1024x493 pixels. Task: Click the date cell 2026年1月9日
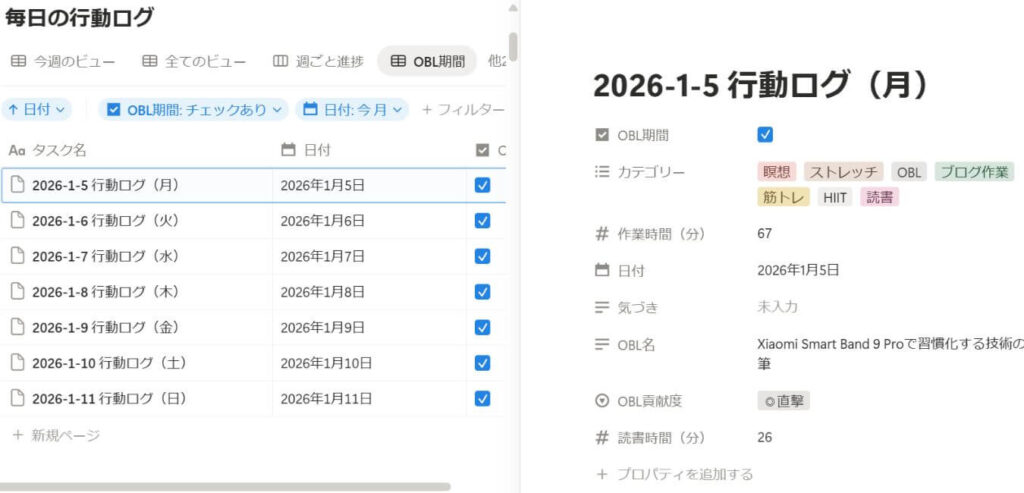point(323,327)
